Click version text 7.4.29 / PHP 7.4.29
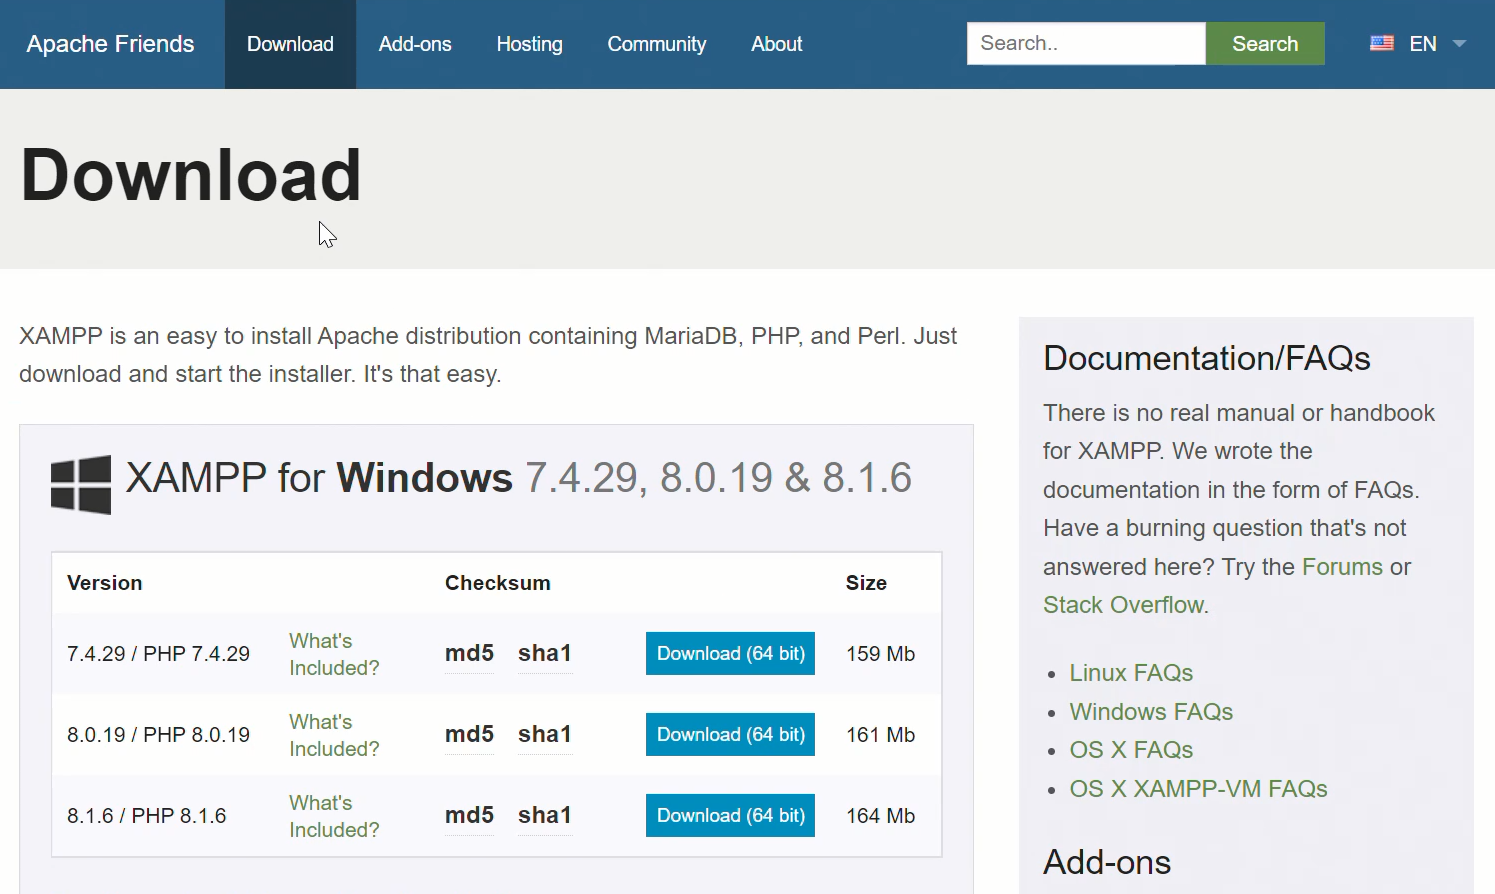 pos(158,654)
